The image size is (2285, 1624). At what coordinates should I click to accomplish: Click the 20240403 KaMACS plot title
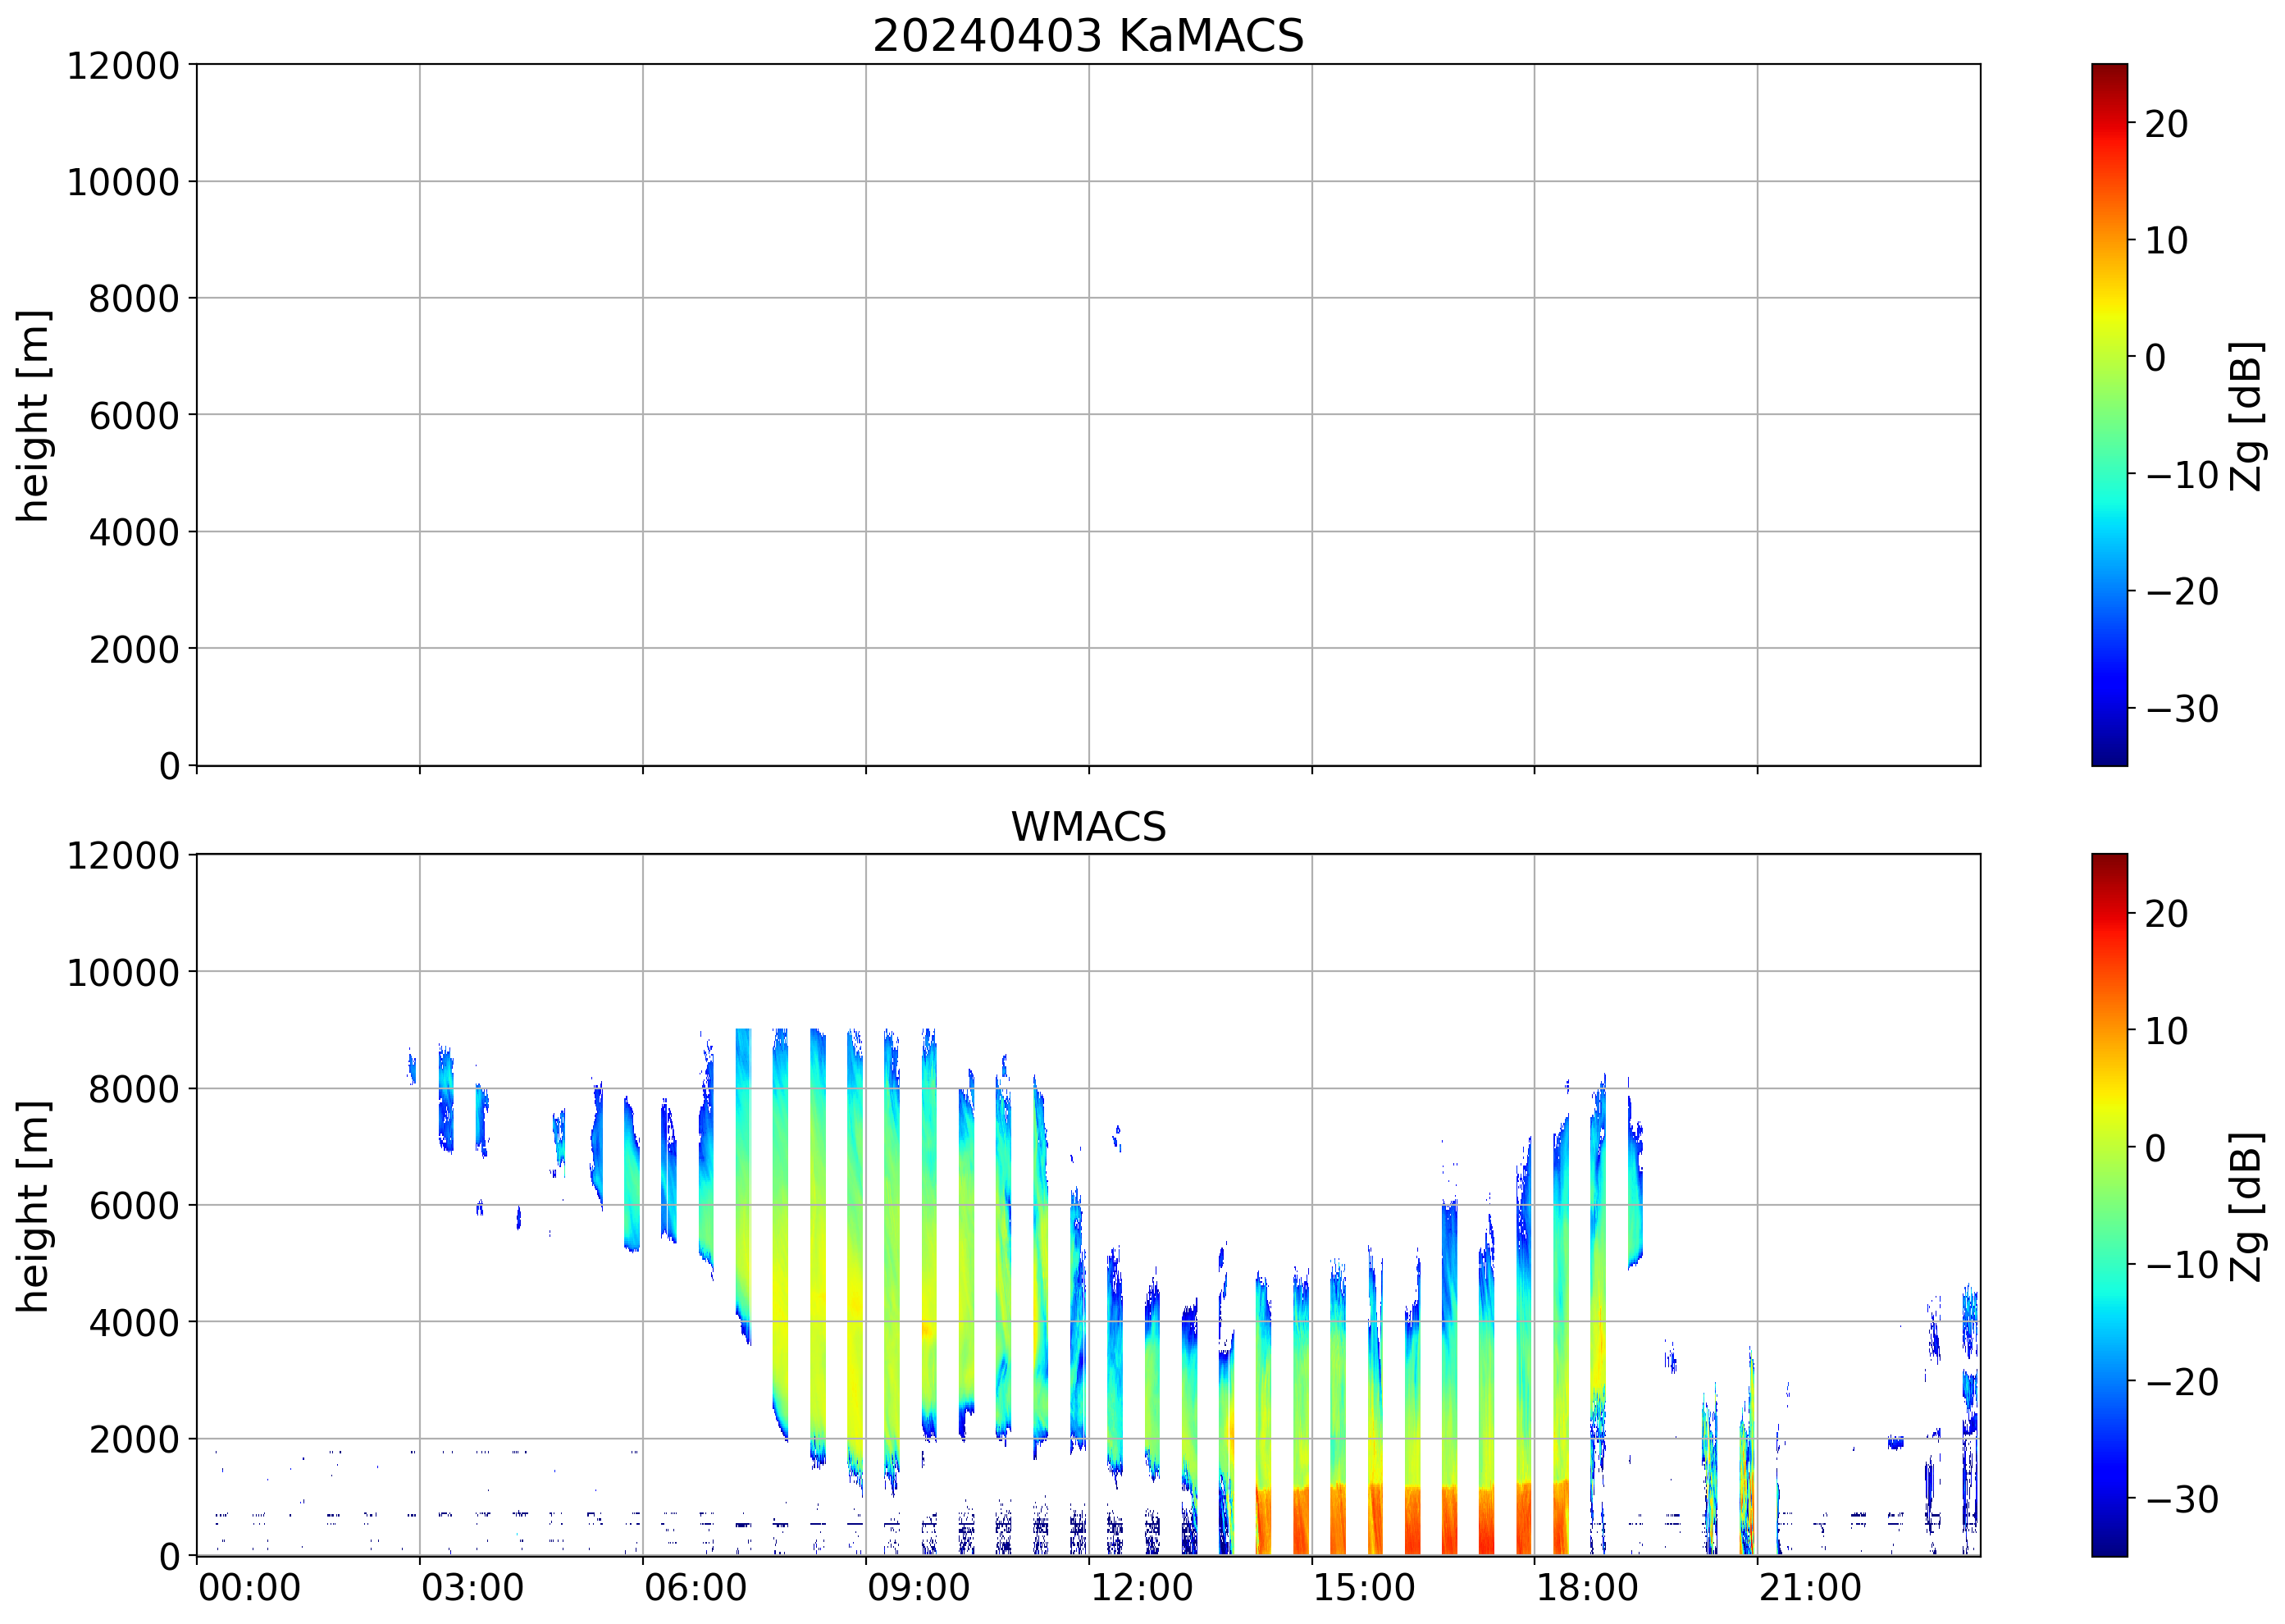[1088, 37]
